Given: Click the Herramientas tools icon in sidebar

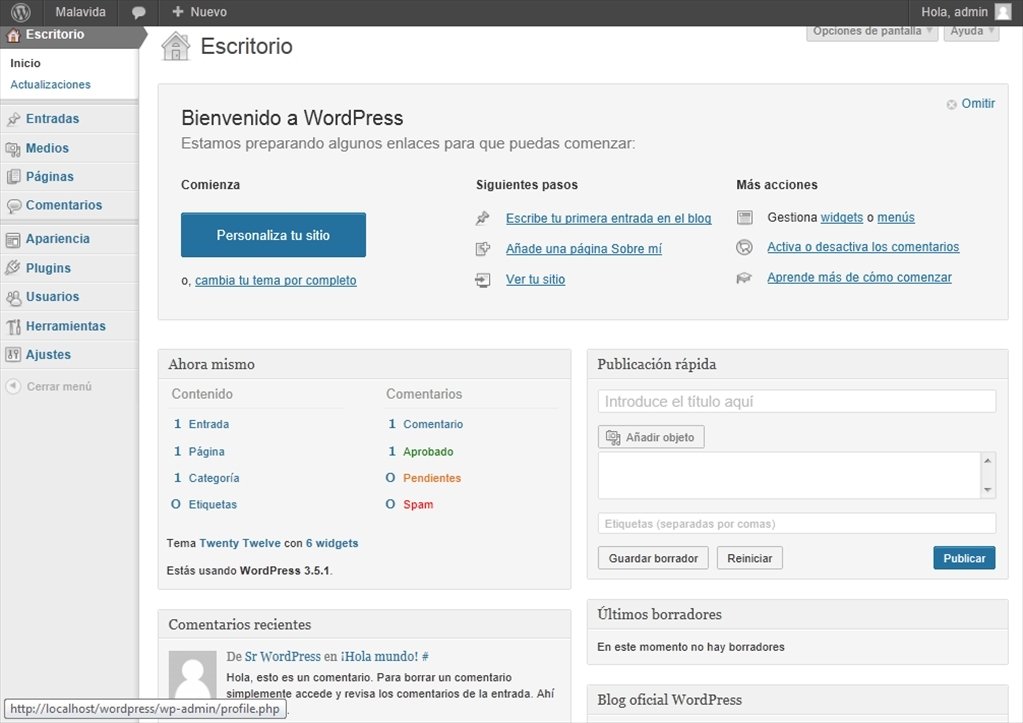Looking at the screenshot, I should pos(13,326).
